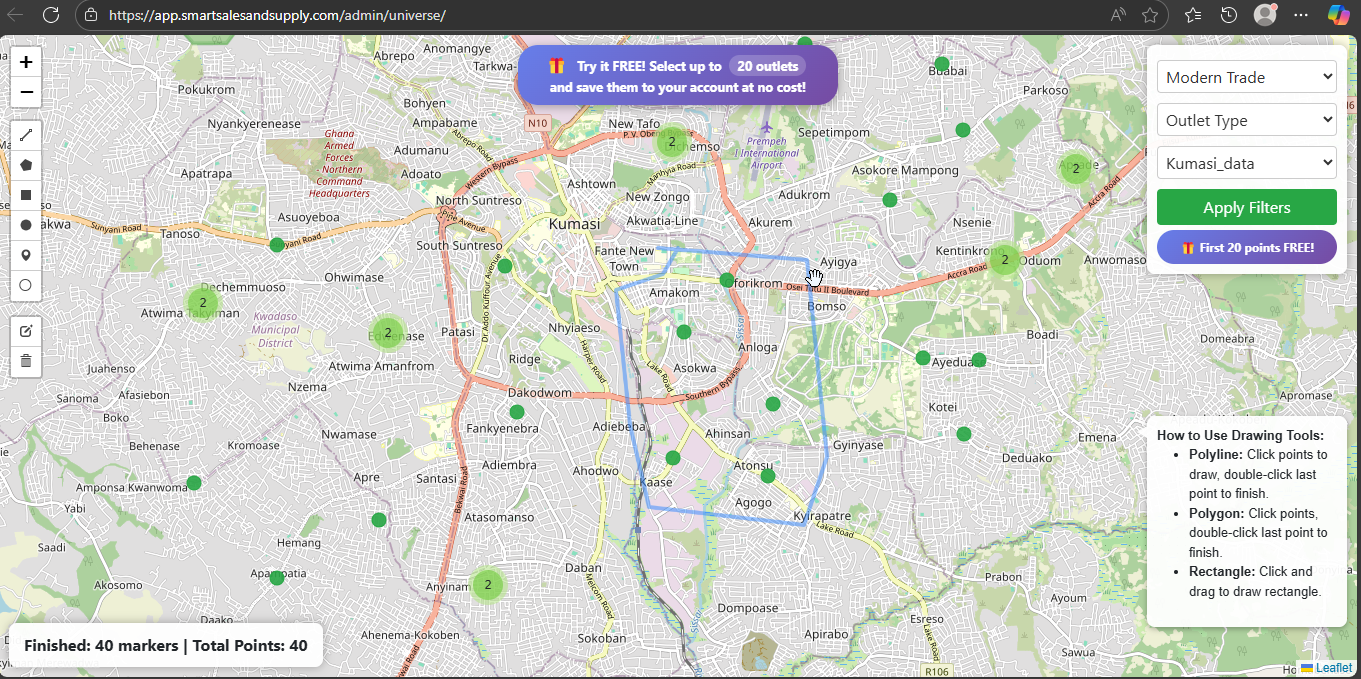Zoom in using the plus map control
1361x679 pixels.
pos(25,61)
